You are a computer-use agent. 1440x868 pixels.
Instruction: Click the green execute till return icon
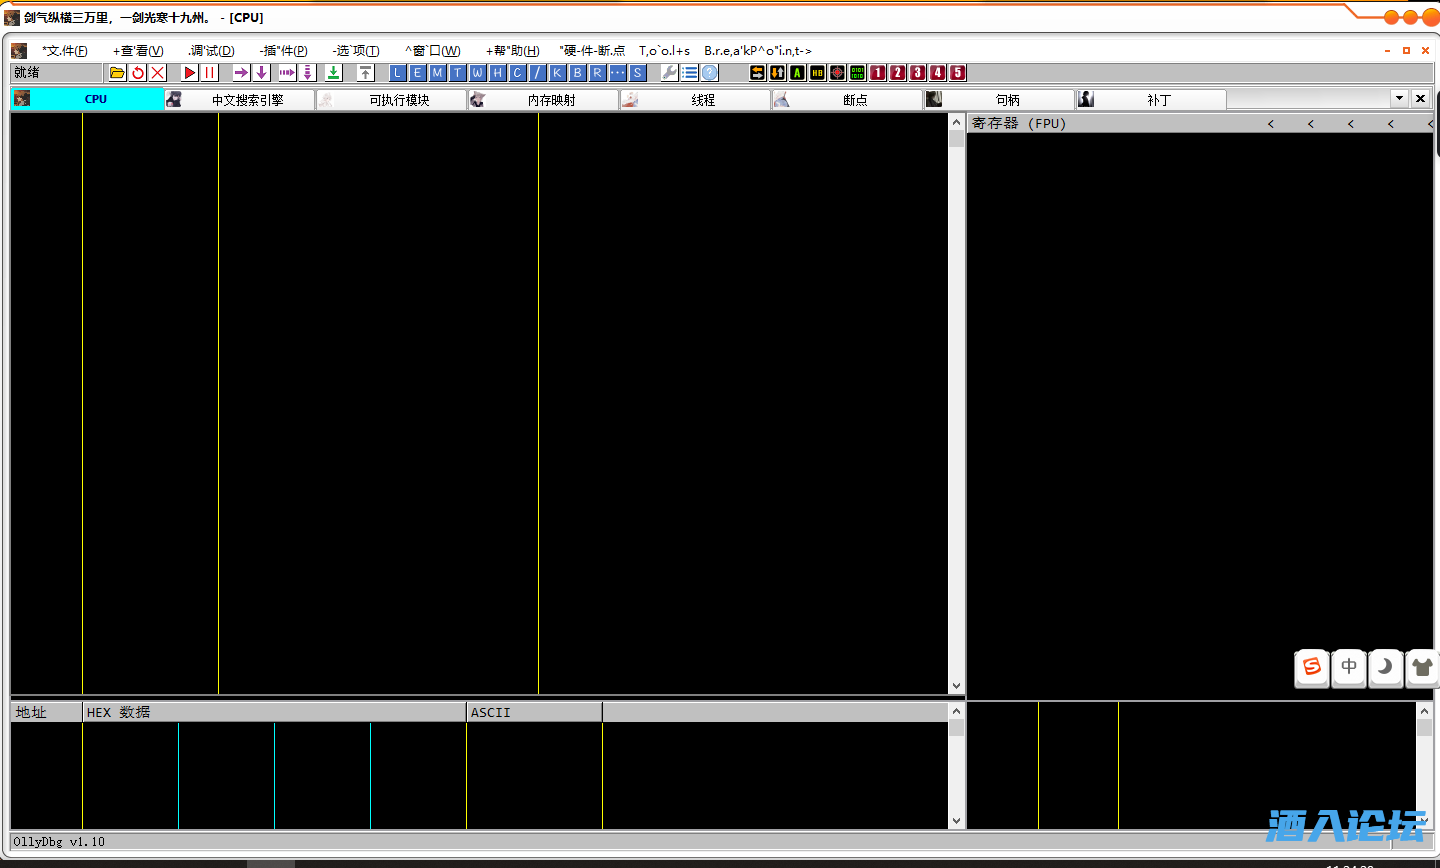click(x=334, y=73)
